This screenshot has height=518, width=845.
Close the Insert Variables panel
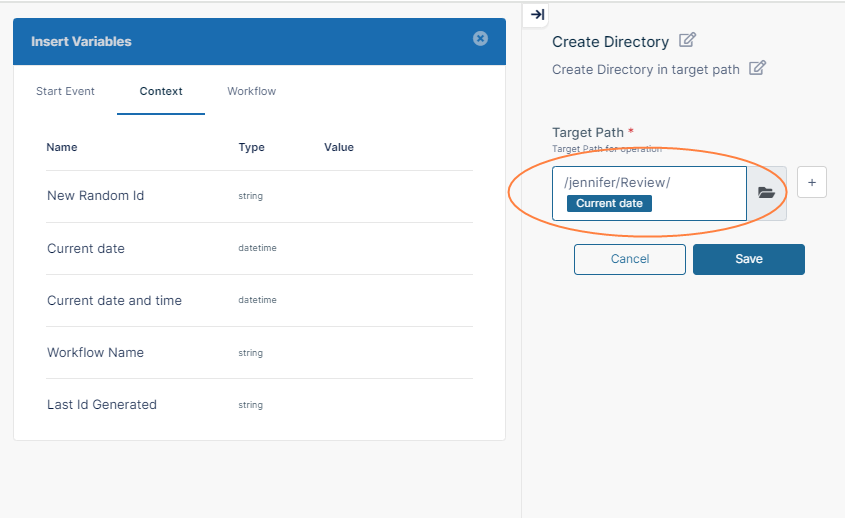point(480,39)
